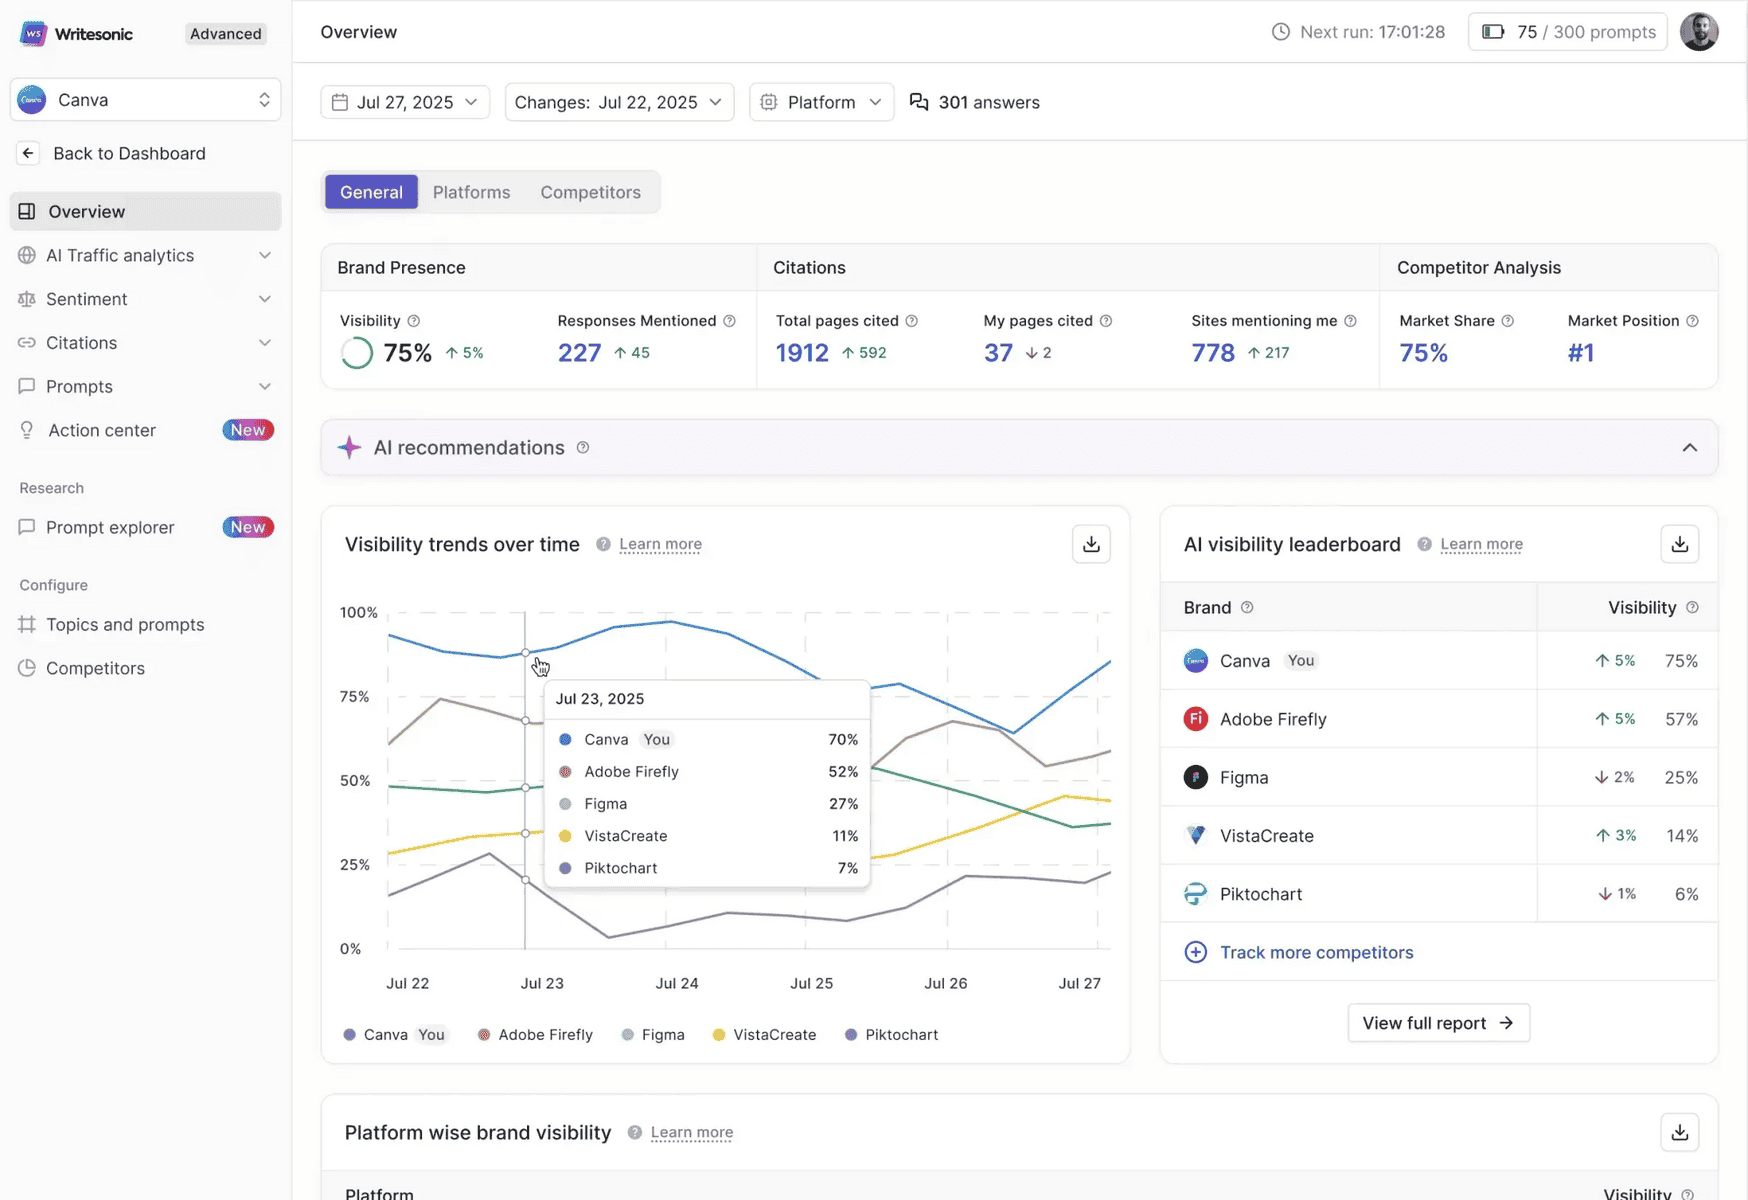Click the AI recommendations sparkle icon
The width and height of the screenshot is (1748, 1200).
point(349,447)
